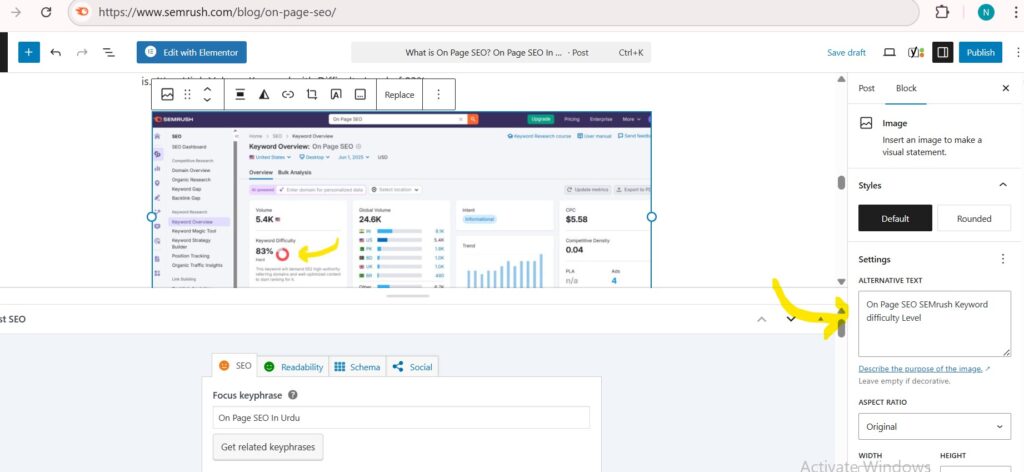The width and height of the screenshot is (1024, 472).
Task: Click Replace in block toolbar
Action: pos(399,95)
